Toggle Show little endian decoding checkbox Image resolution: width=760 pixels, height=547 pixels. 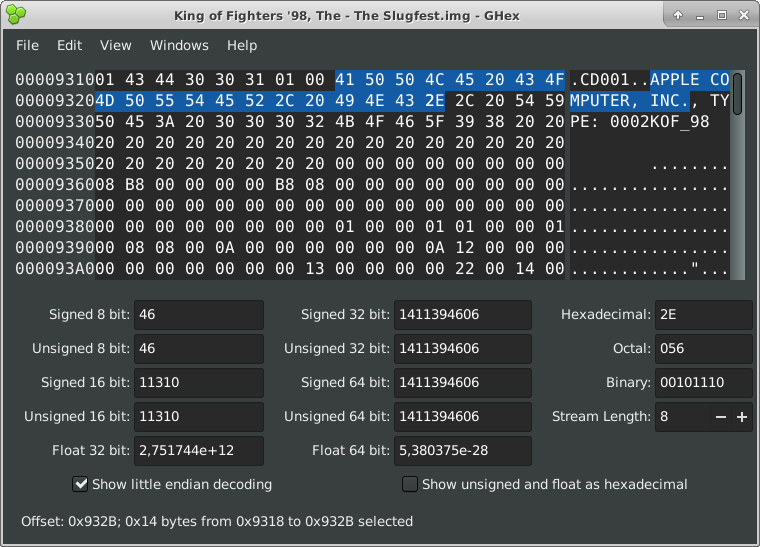click(80, 484)
